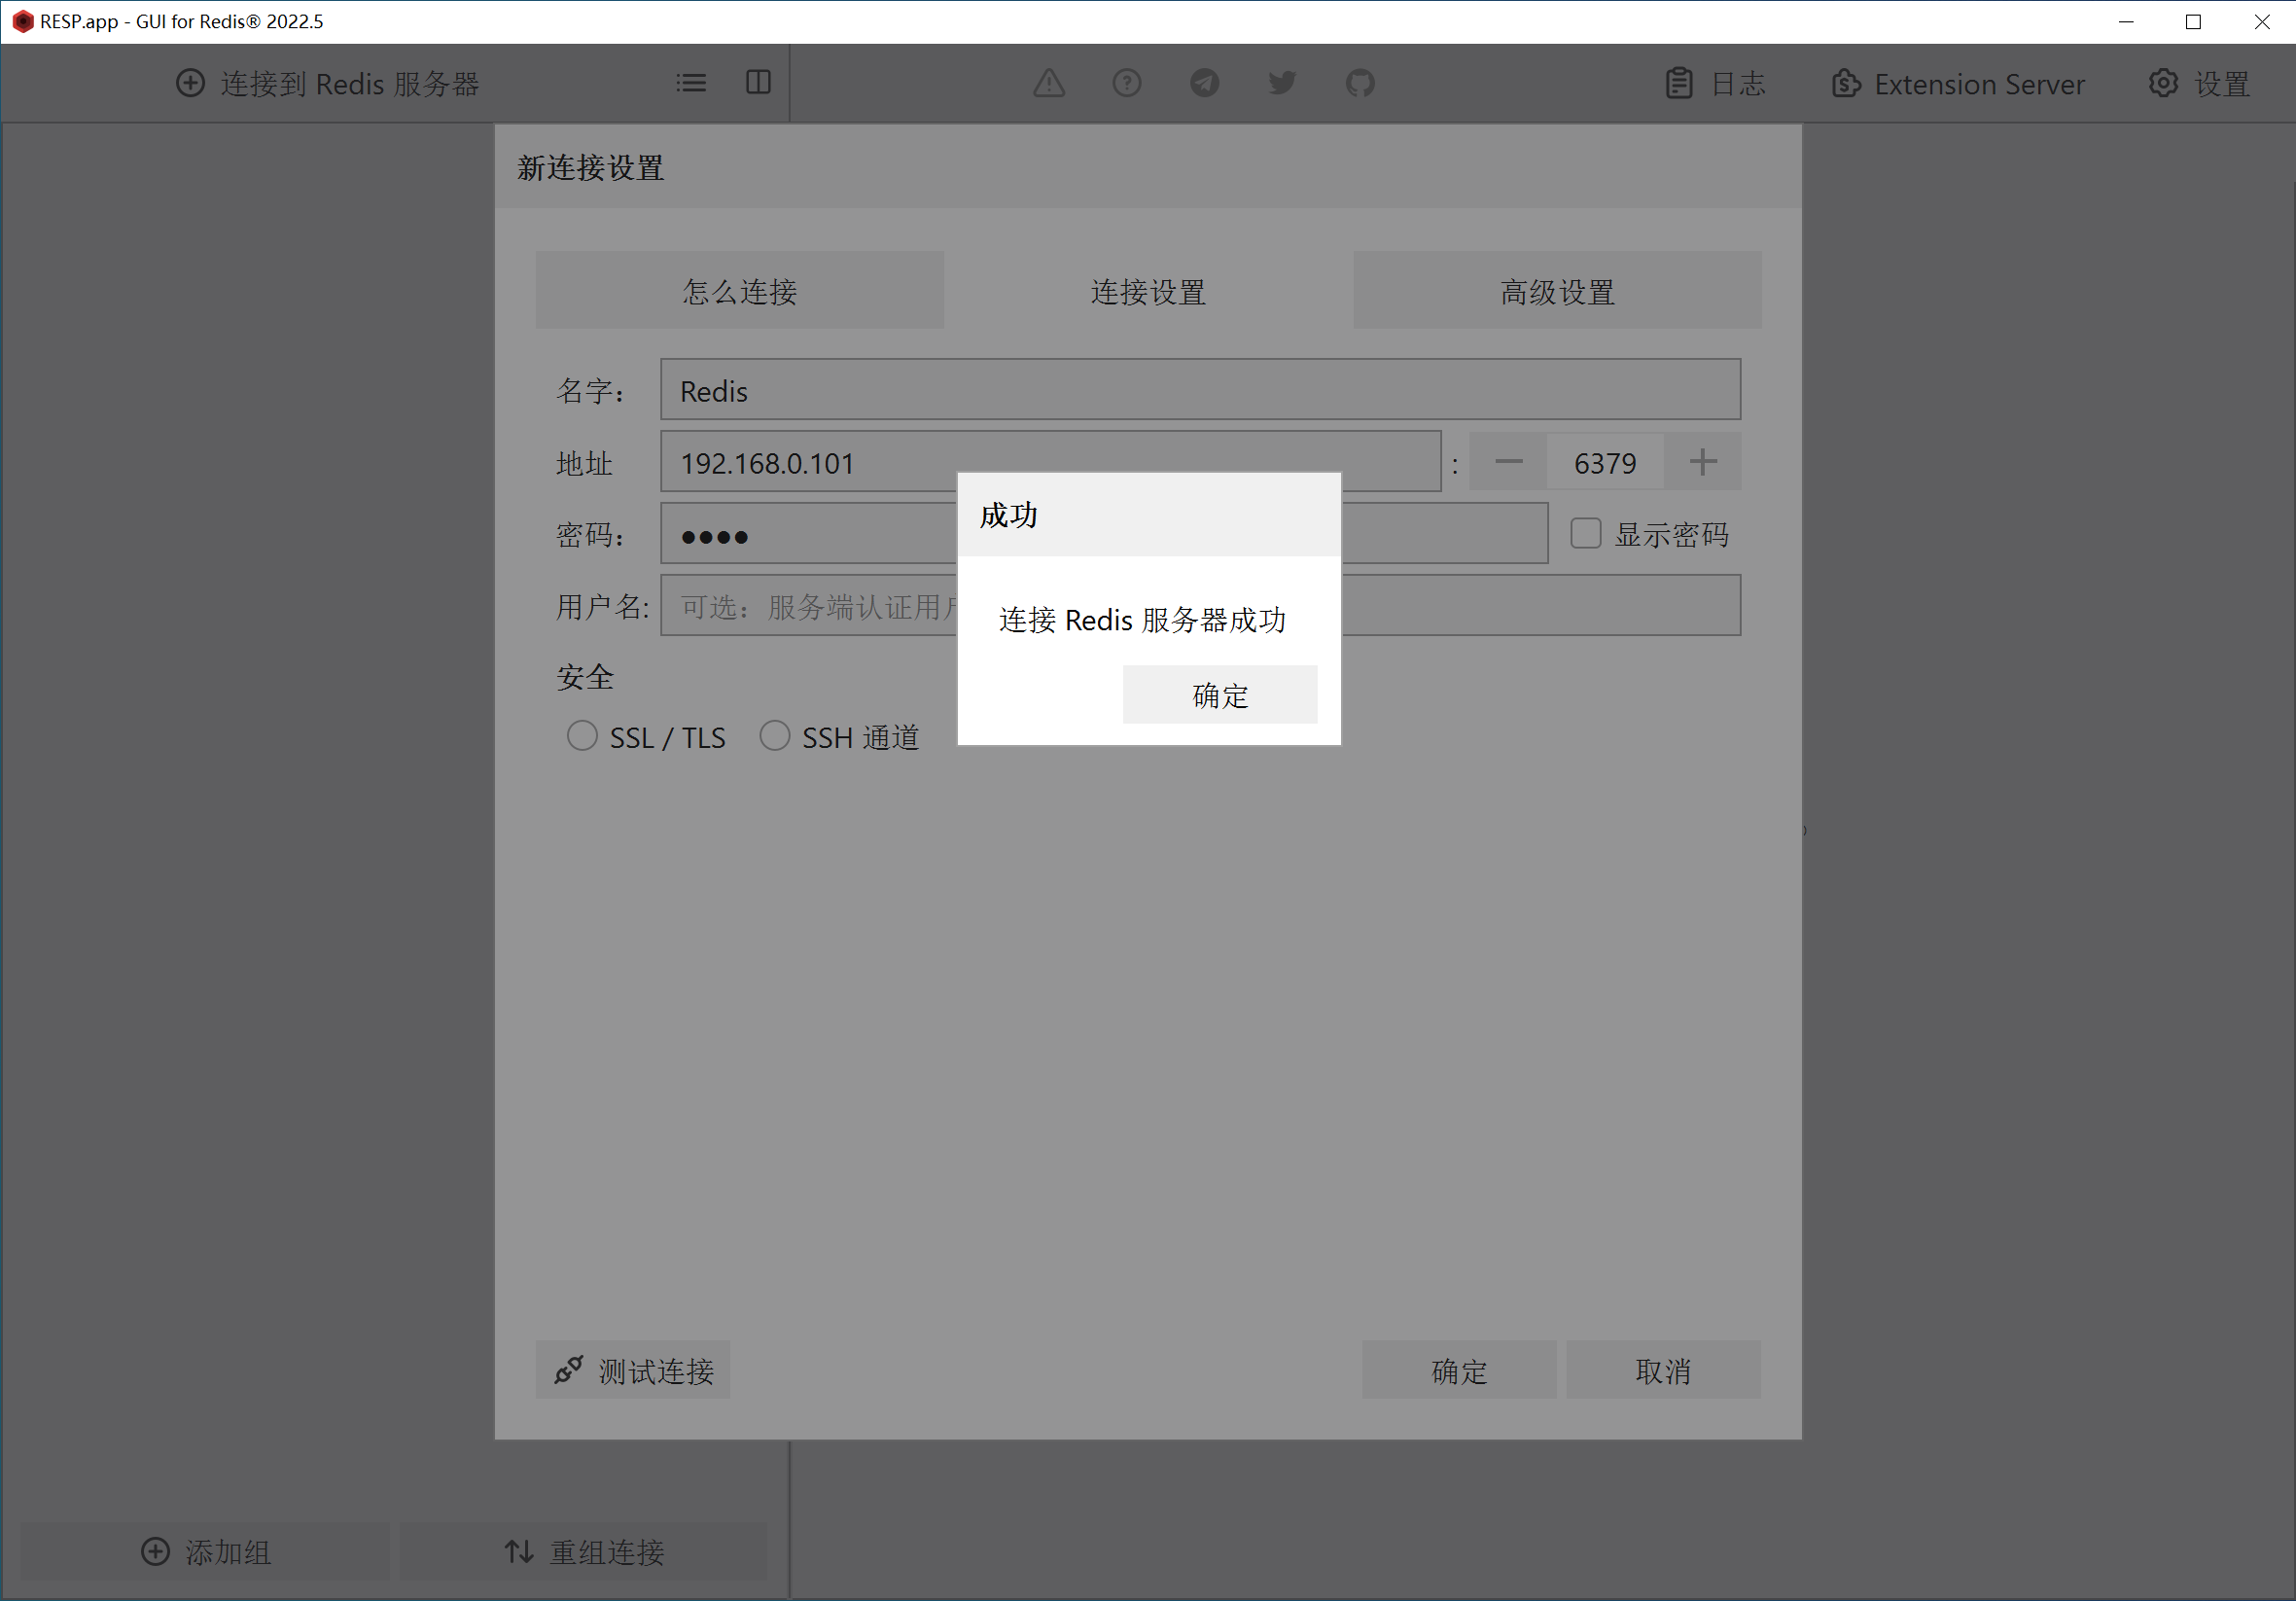Click the warning triangle icon
This screenshot has height=1601, width=2296.
(1048, 83)
